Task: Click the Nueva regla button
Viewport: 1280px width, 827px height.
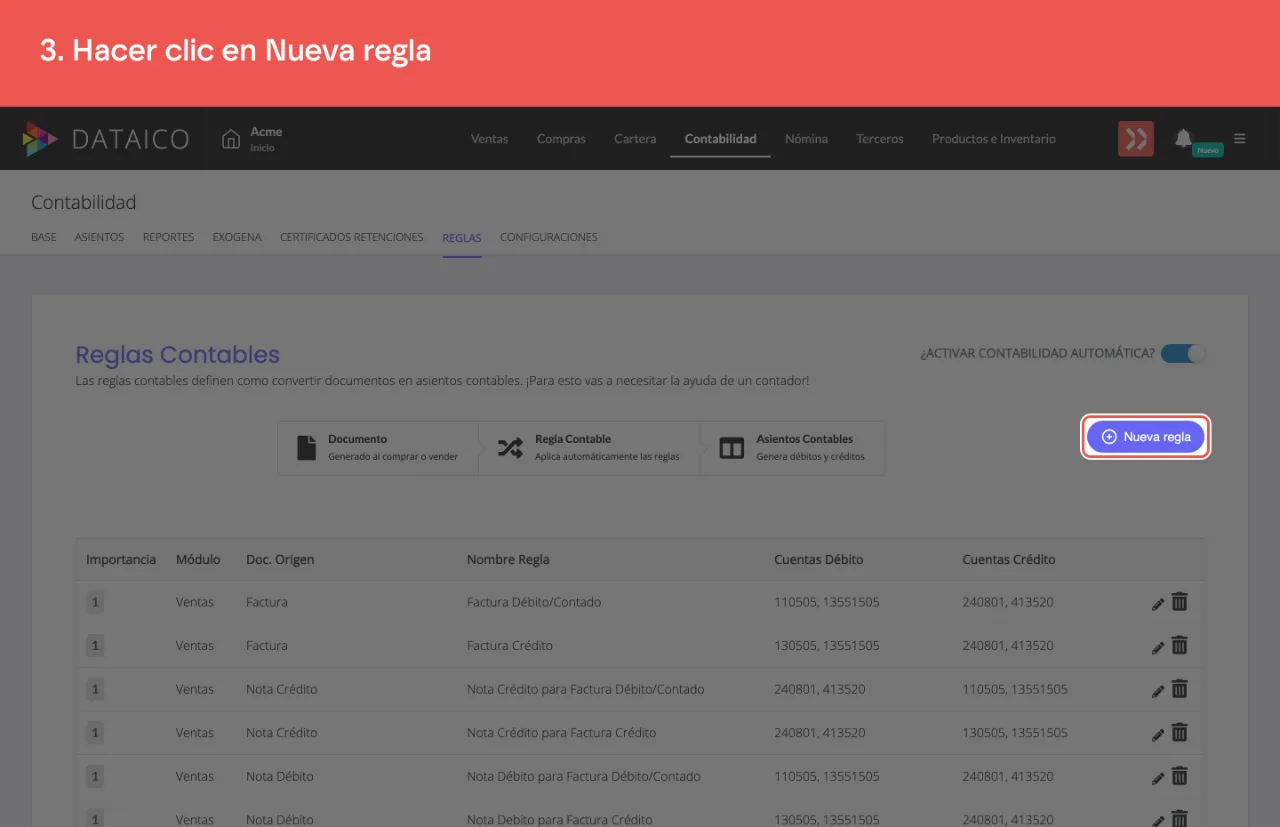Action: click(x=1146, y=437)
